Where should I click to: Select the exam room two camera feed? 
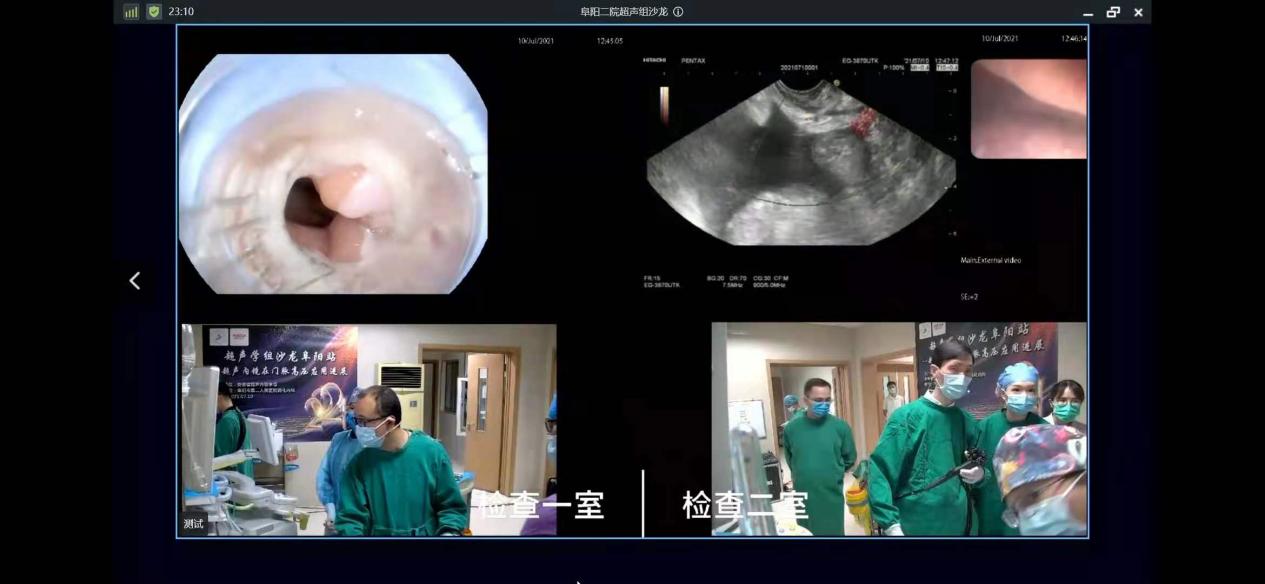[898, 429]
